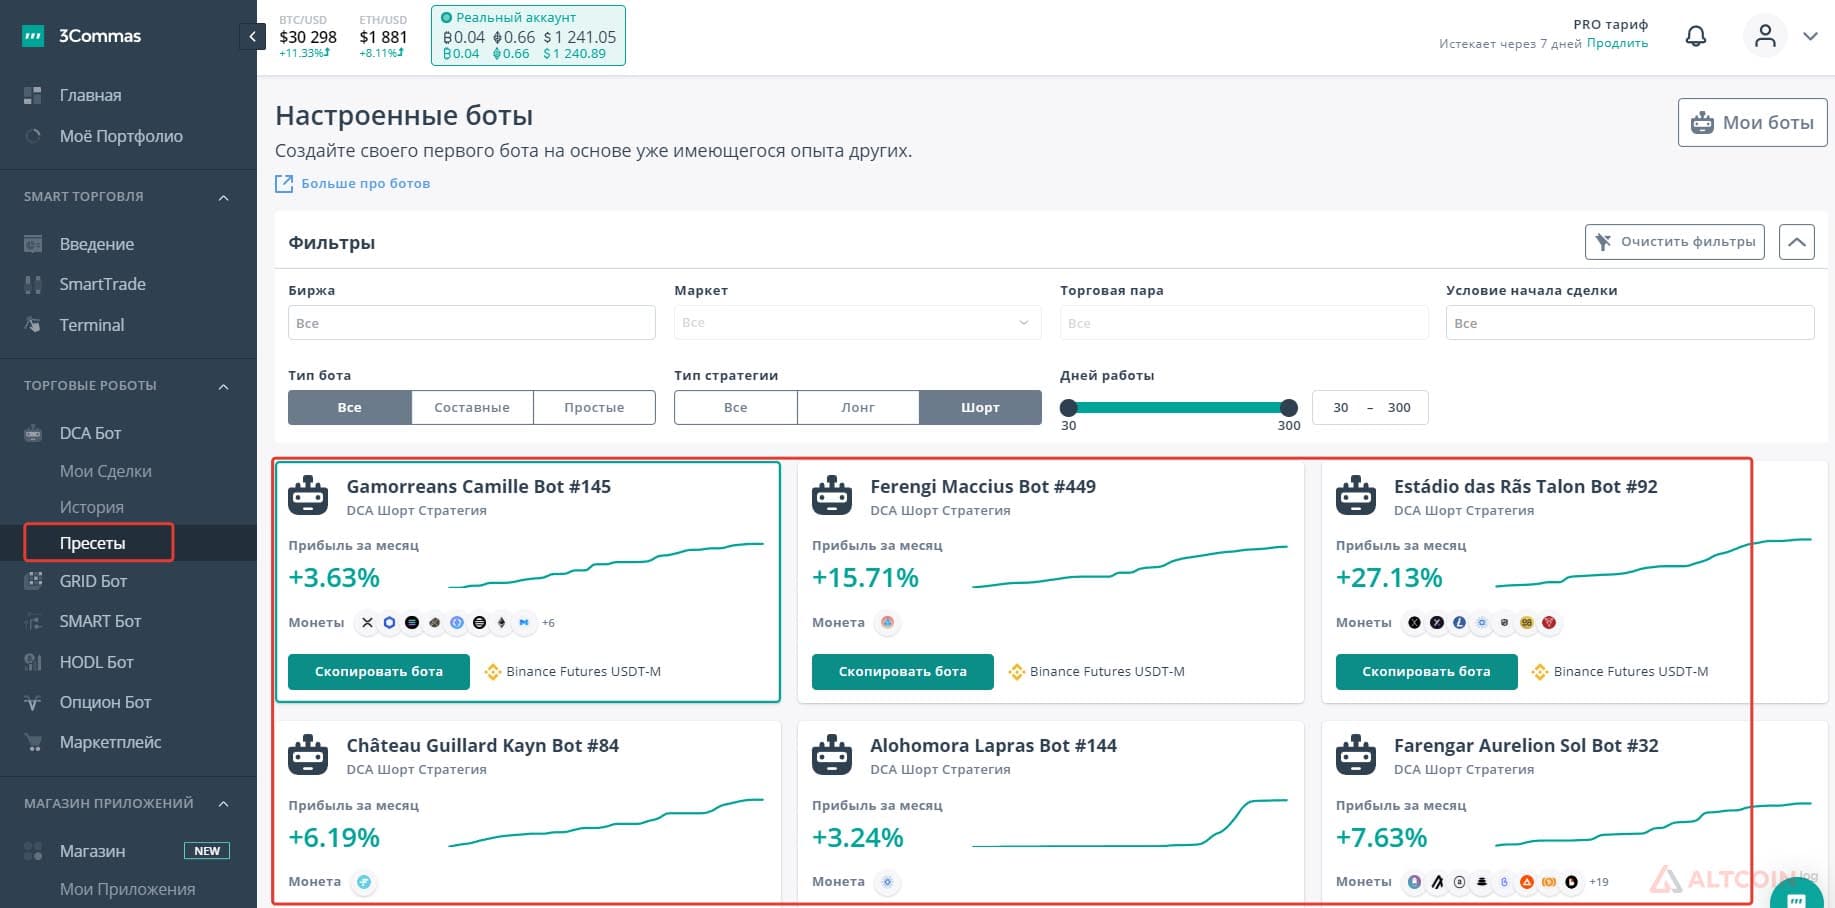
Task: Click the Gamorreans Camille Bot robot icon
Action: pos(308,497)
